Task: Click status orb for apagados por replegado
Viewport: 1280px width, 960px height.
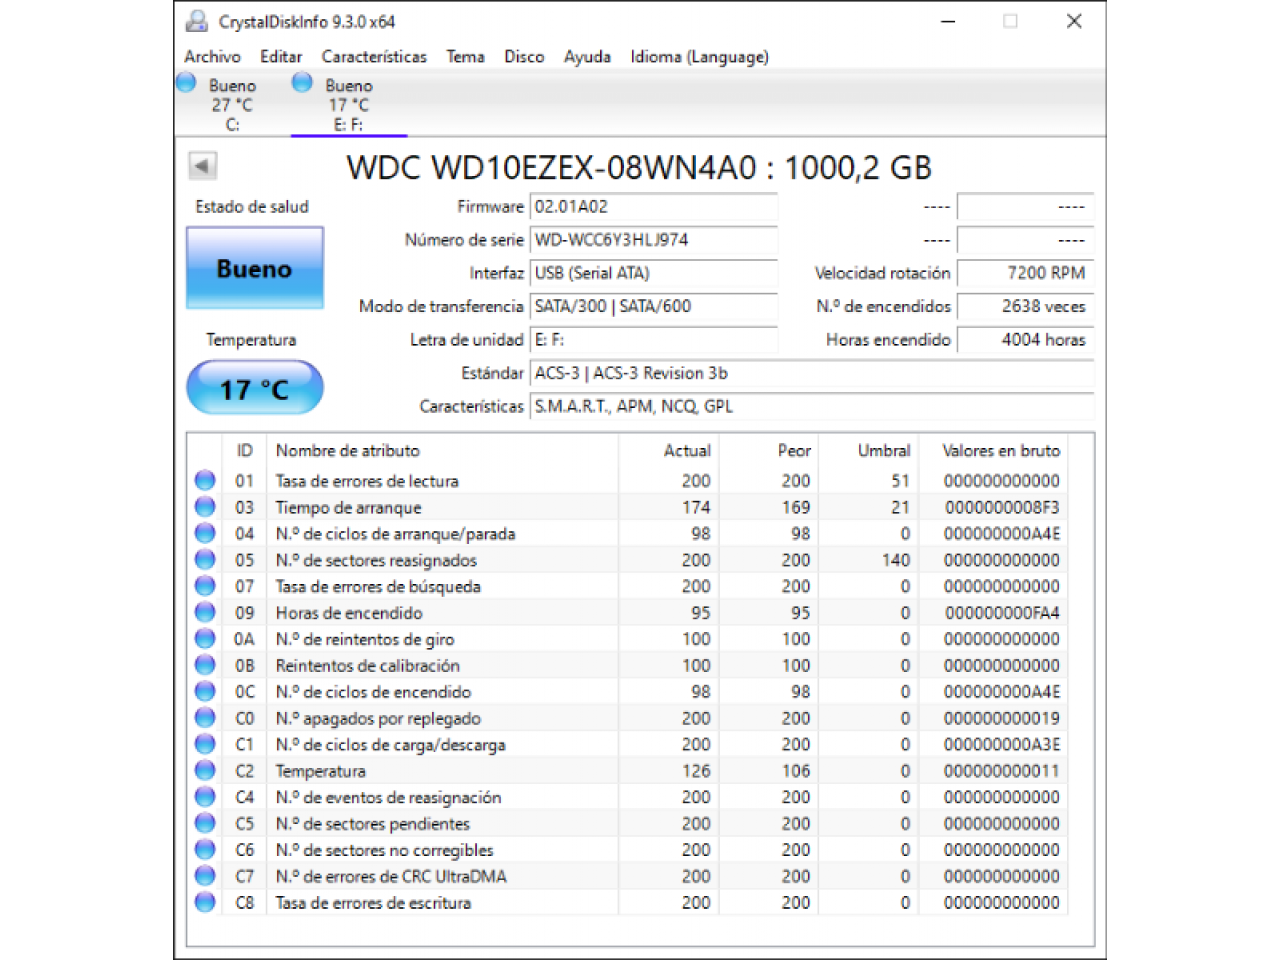Action: pyautogui.click(x=205, y=717)
